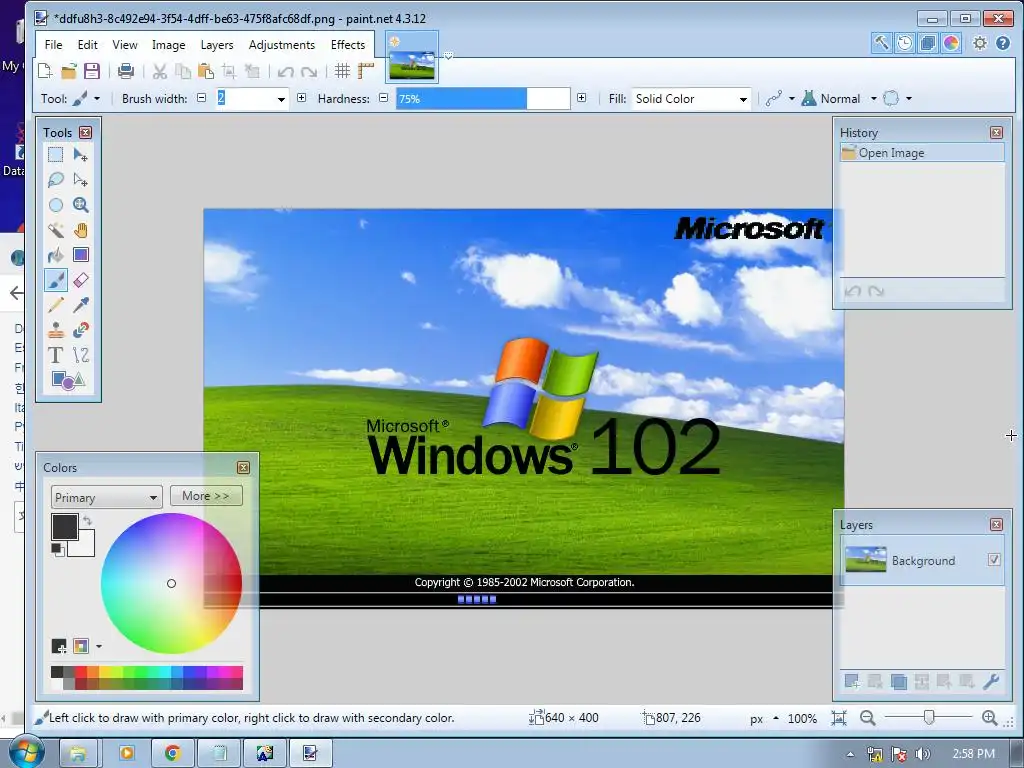Image resolution: width=1024 pixels, height=768 pixels.
Task: Click the zoom slider in status bar
Action: pos(929,718)
